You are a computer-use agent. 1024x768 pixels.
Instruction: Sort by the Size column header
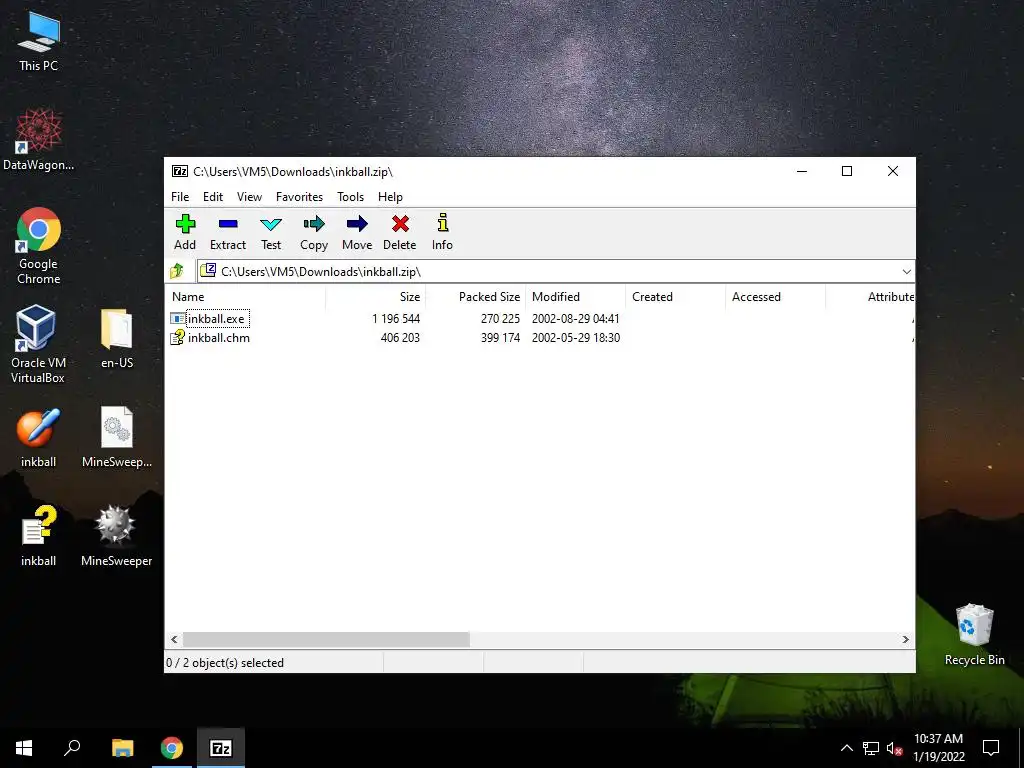pos(376,296)
